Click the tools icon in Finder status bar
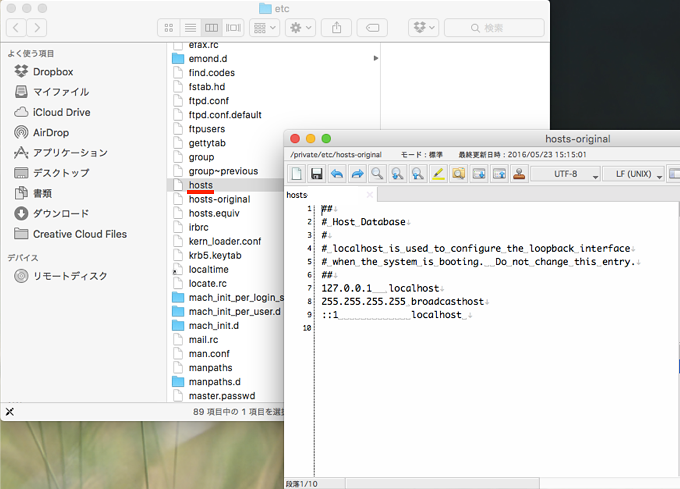680x489 pixels. click(x=10, y=412)
